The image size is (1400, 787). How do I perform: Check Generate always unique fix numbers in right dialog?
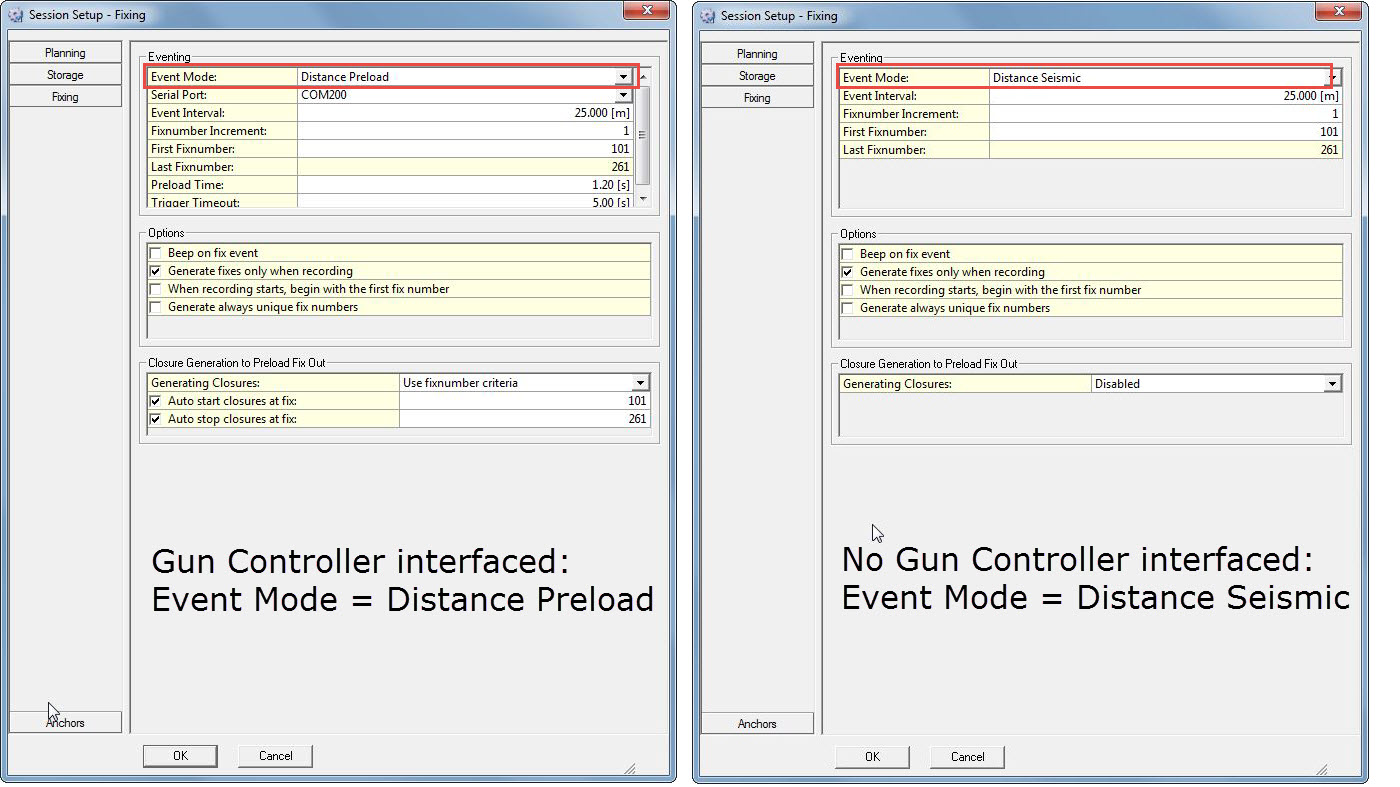[x=847, y=308]
